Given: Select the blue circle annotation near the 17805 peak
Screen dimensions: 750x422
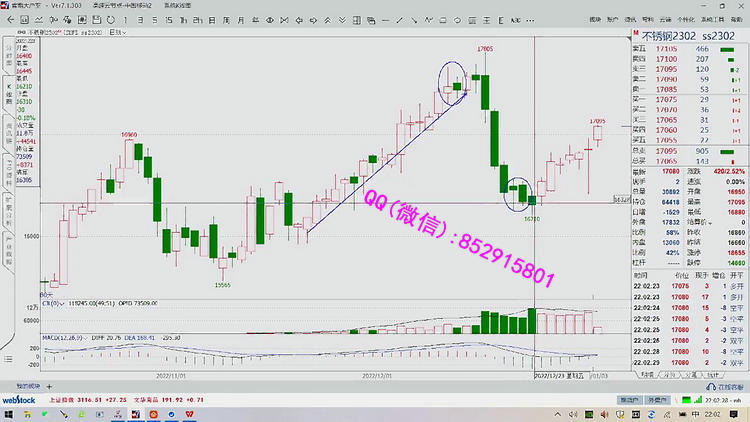Looking at the screenshot, I should pyautogui.click(x=454, y=84).
